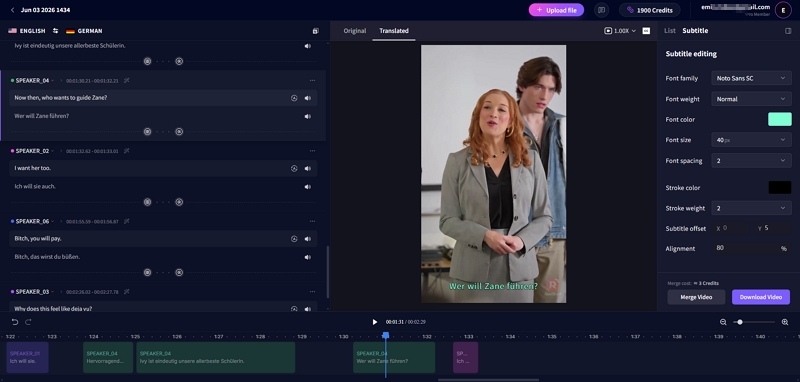Image resolution: width=800 pixels, height=382 pixels.
Task: Zoom out the timeline
Action: (x=723, y=322)
